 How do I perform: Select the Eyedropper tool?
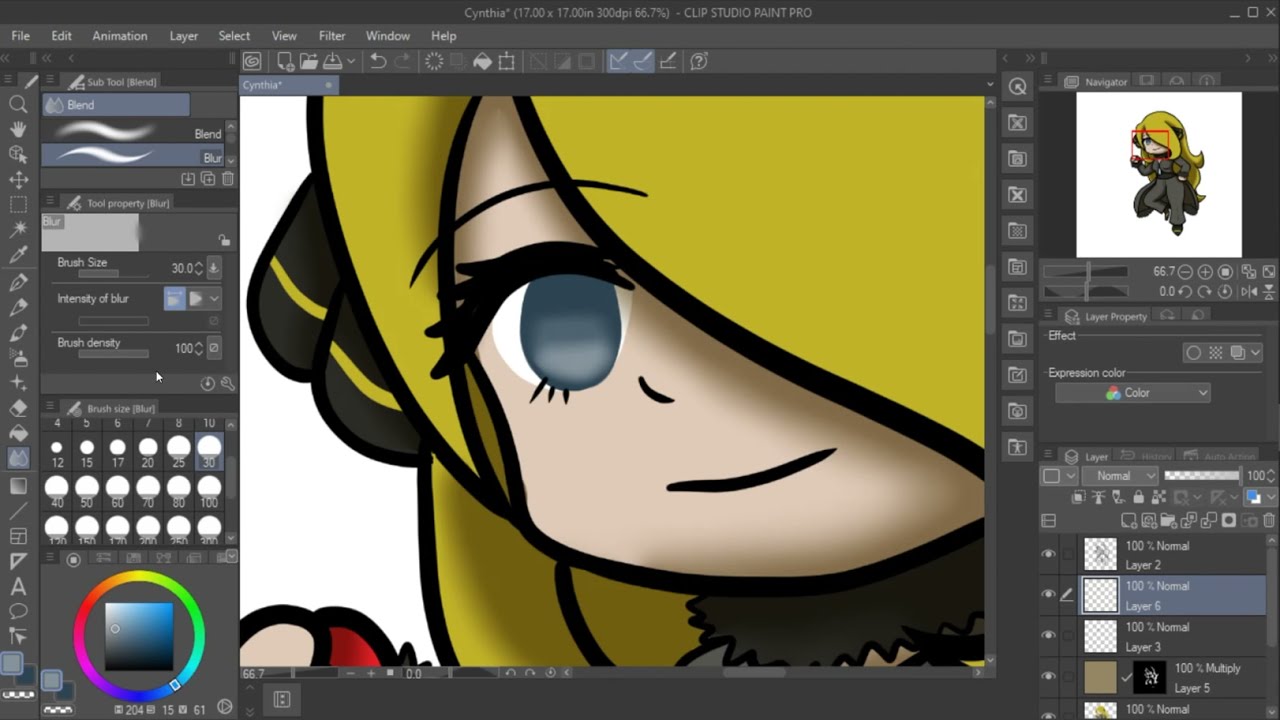pyautogui.click(x=18, y=256)
